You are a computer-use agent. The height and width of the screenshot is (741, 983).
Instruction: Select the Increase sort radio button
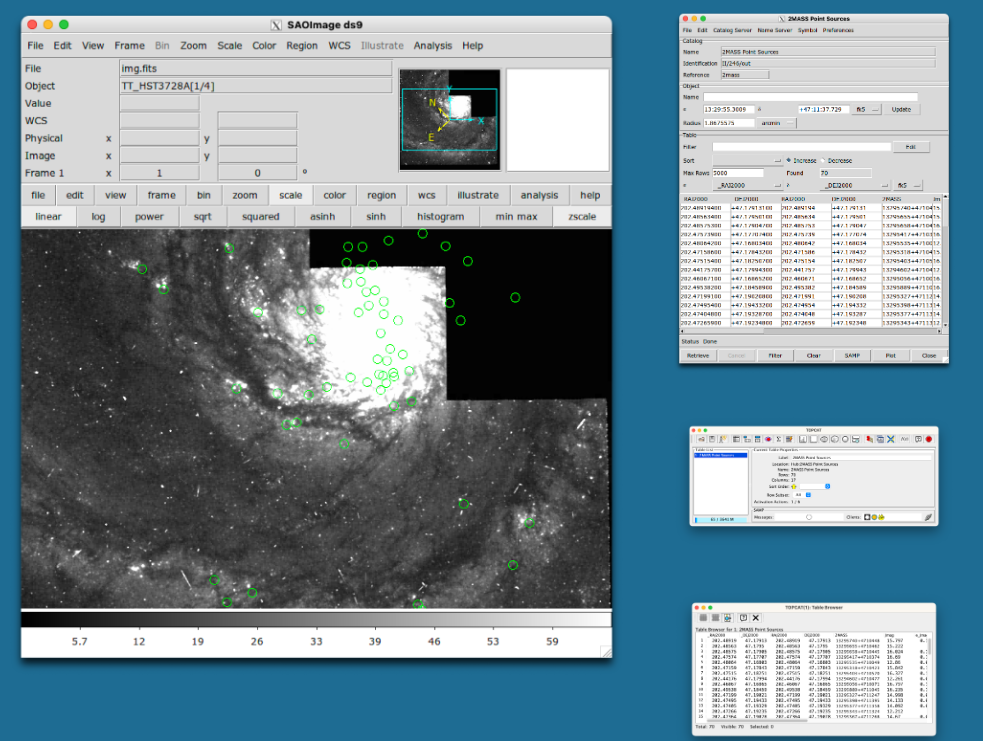tap(790, 160)
